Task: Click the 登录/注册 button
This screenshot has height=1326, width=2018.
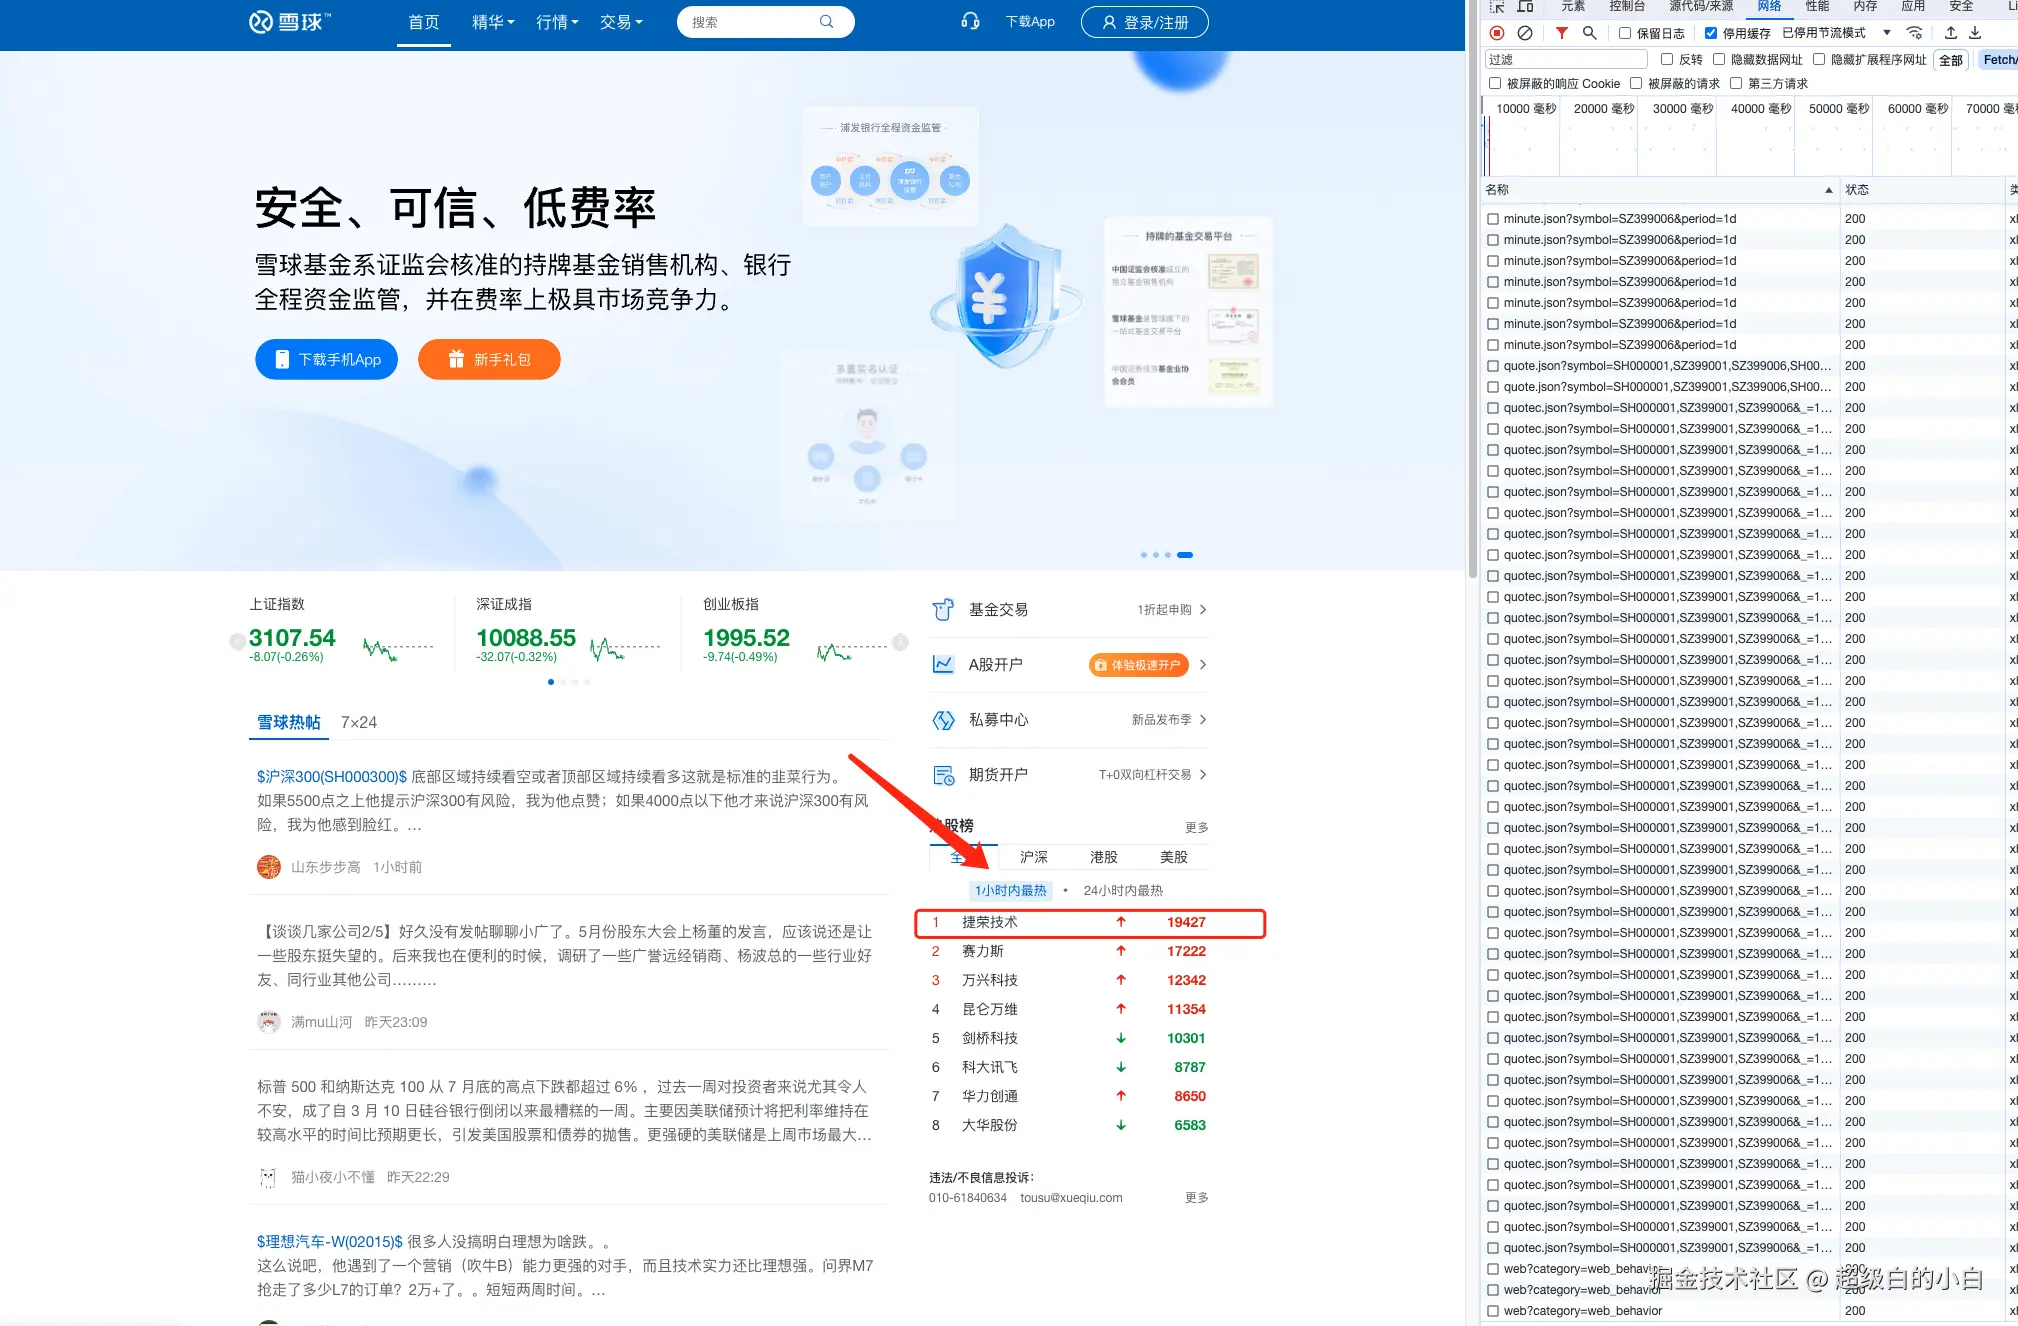Action: [x=1144, y=22]
